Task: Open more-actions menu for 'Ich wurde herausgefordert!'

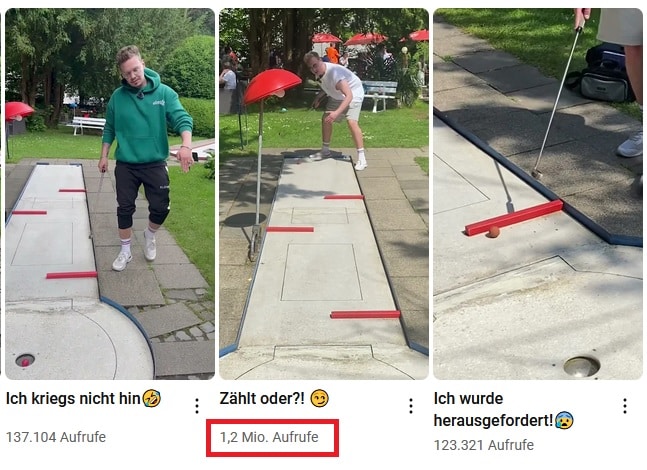Action: [625, 406]
